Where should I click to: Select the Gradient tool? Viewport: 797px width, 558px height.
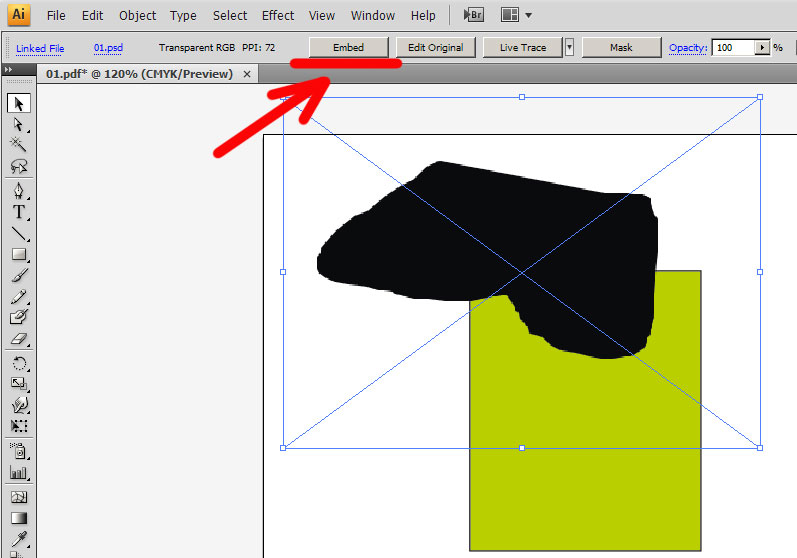(19, 518)
